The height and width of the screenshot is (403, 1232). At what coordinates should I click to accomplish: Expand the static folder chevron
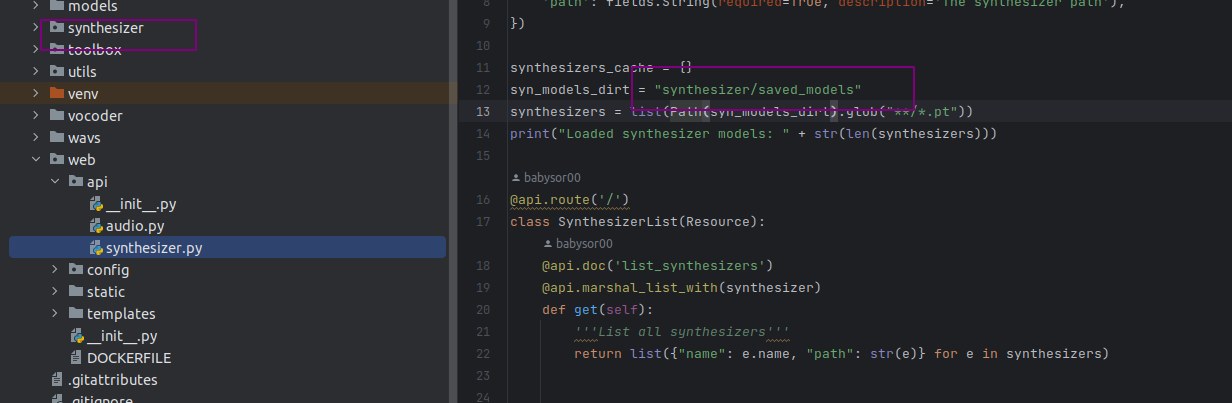[55, 292]
